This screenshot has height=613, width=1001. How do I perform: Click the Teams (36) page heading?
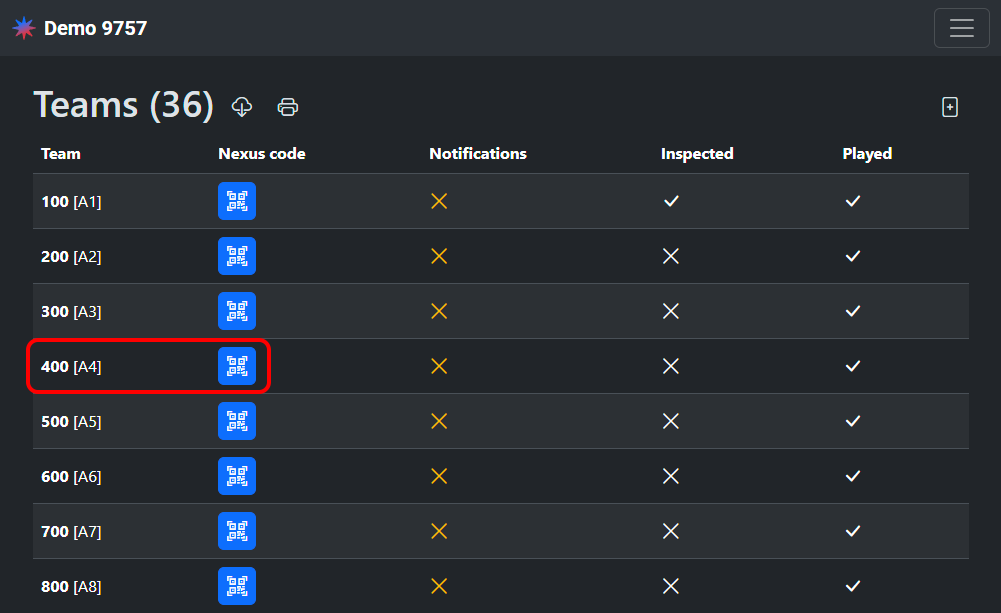(x=124, y=105)
